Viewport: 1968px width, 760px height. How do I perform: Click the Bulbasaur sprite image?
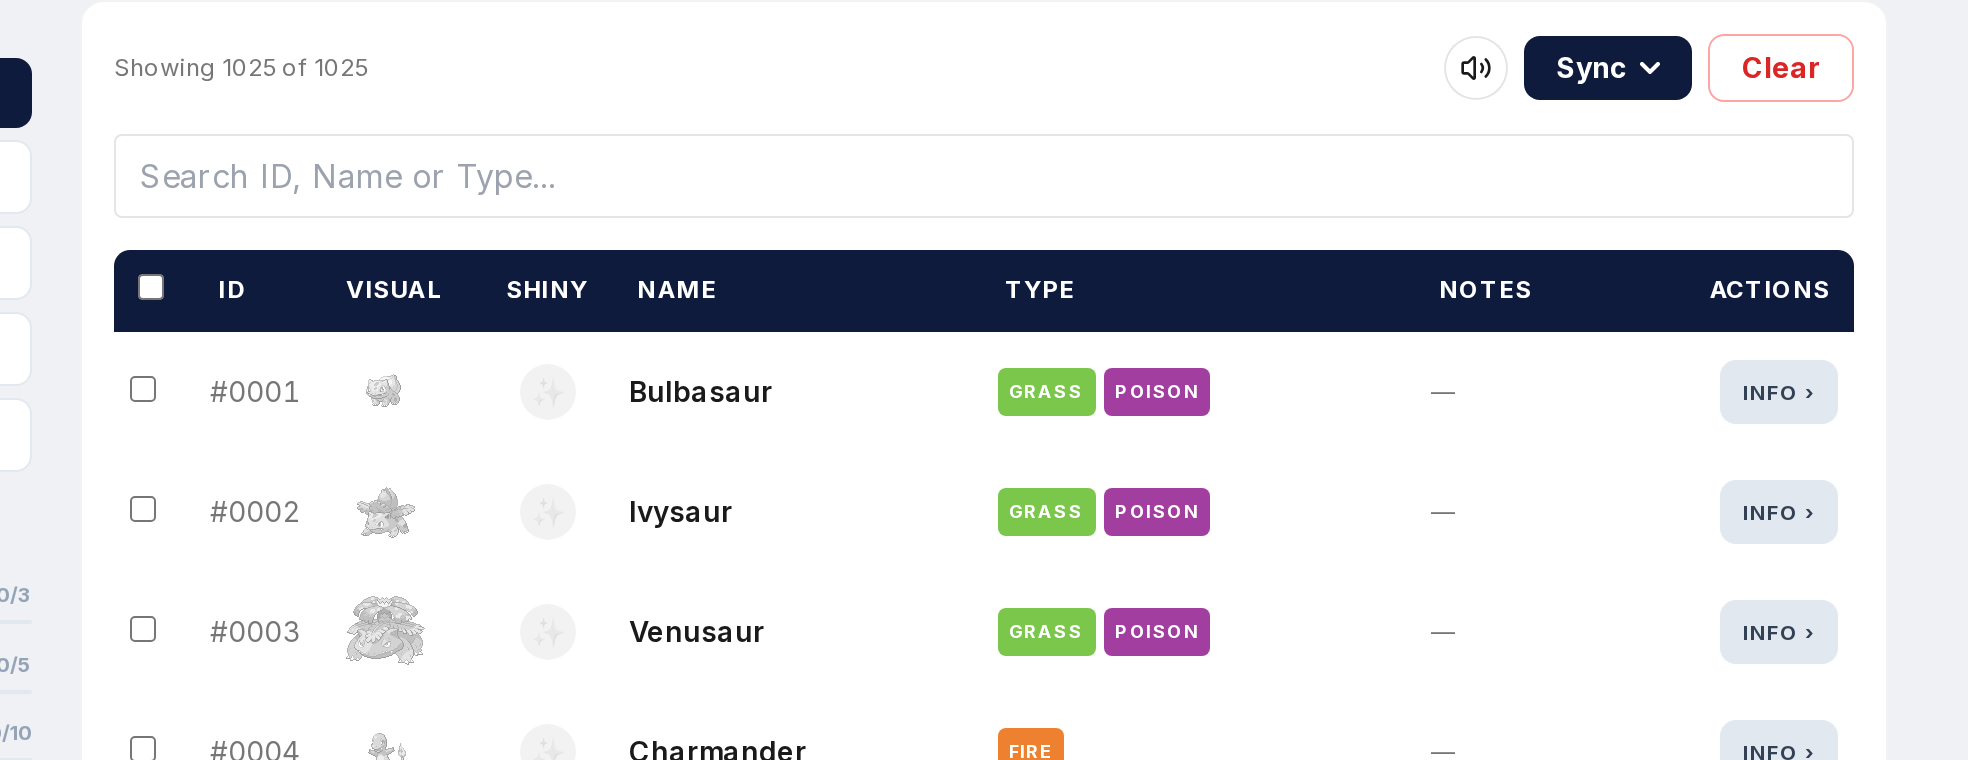pos(384,391)
